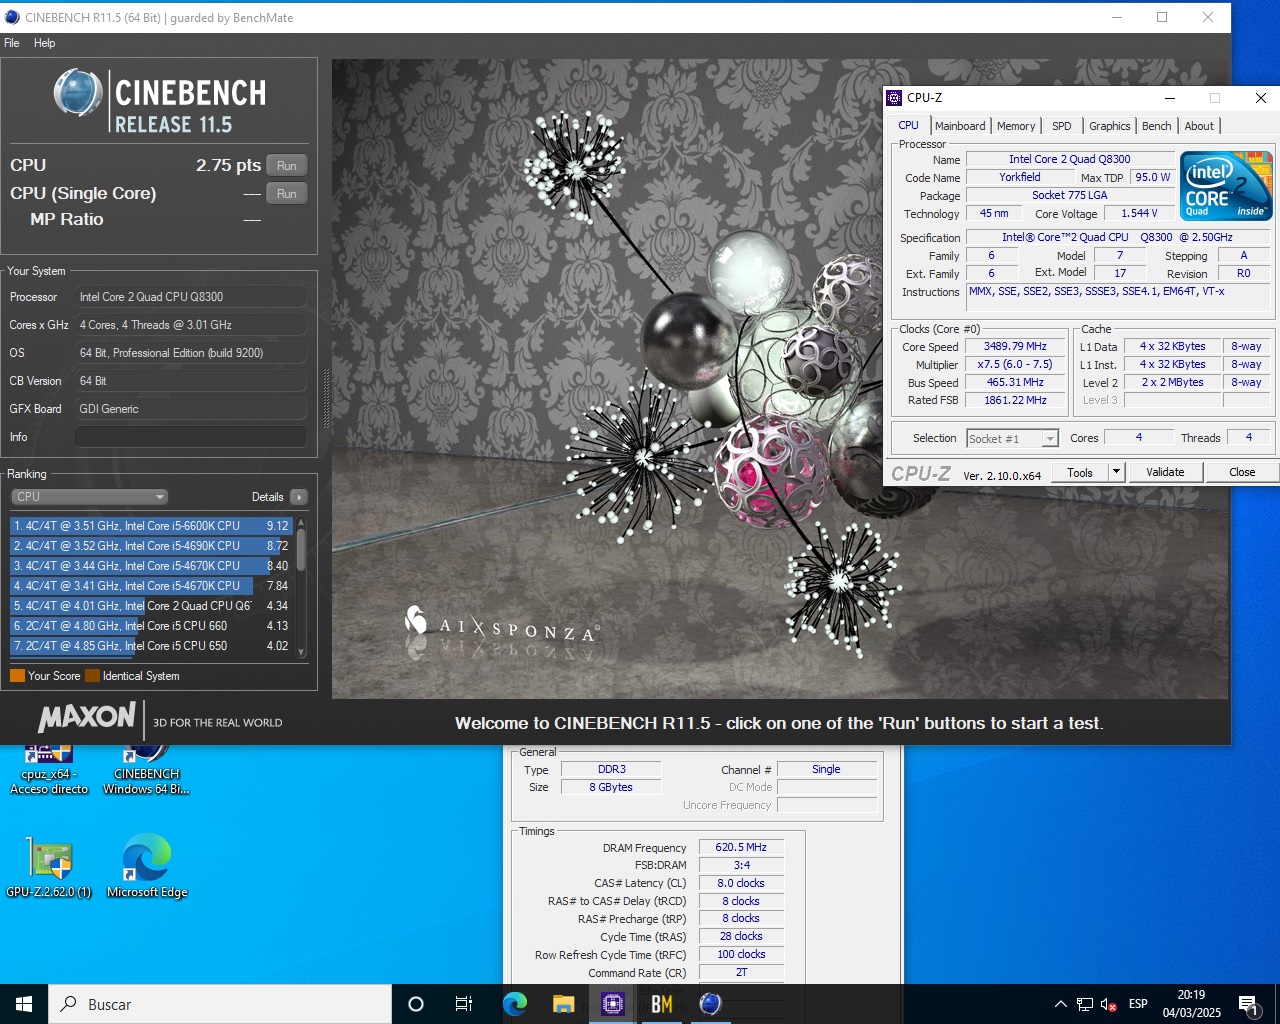The image size is (1280, 1024).
Task: Open network status tray icon
Action: click(x=1085, y=1004)
